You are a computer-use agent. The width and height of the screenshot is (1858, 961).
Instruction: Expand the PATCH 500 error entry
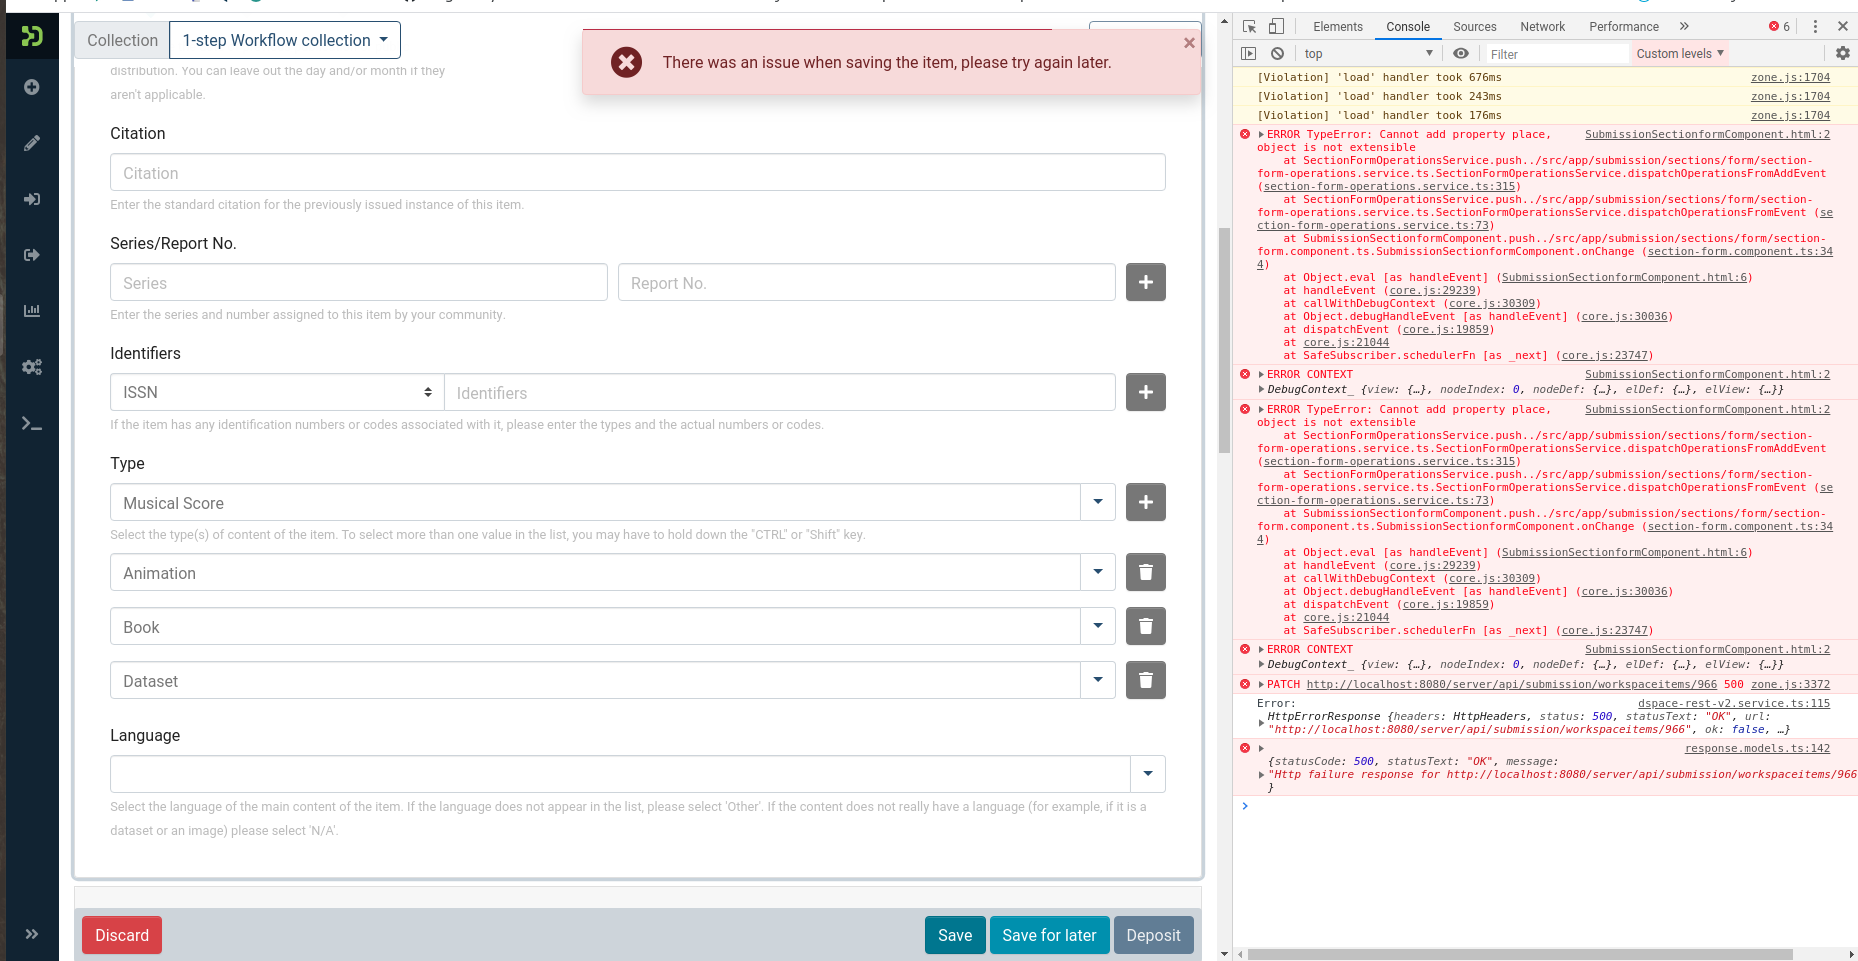click(1262, 685)
